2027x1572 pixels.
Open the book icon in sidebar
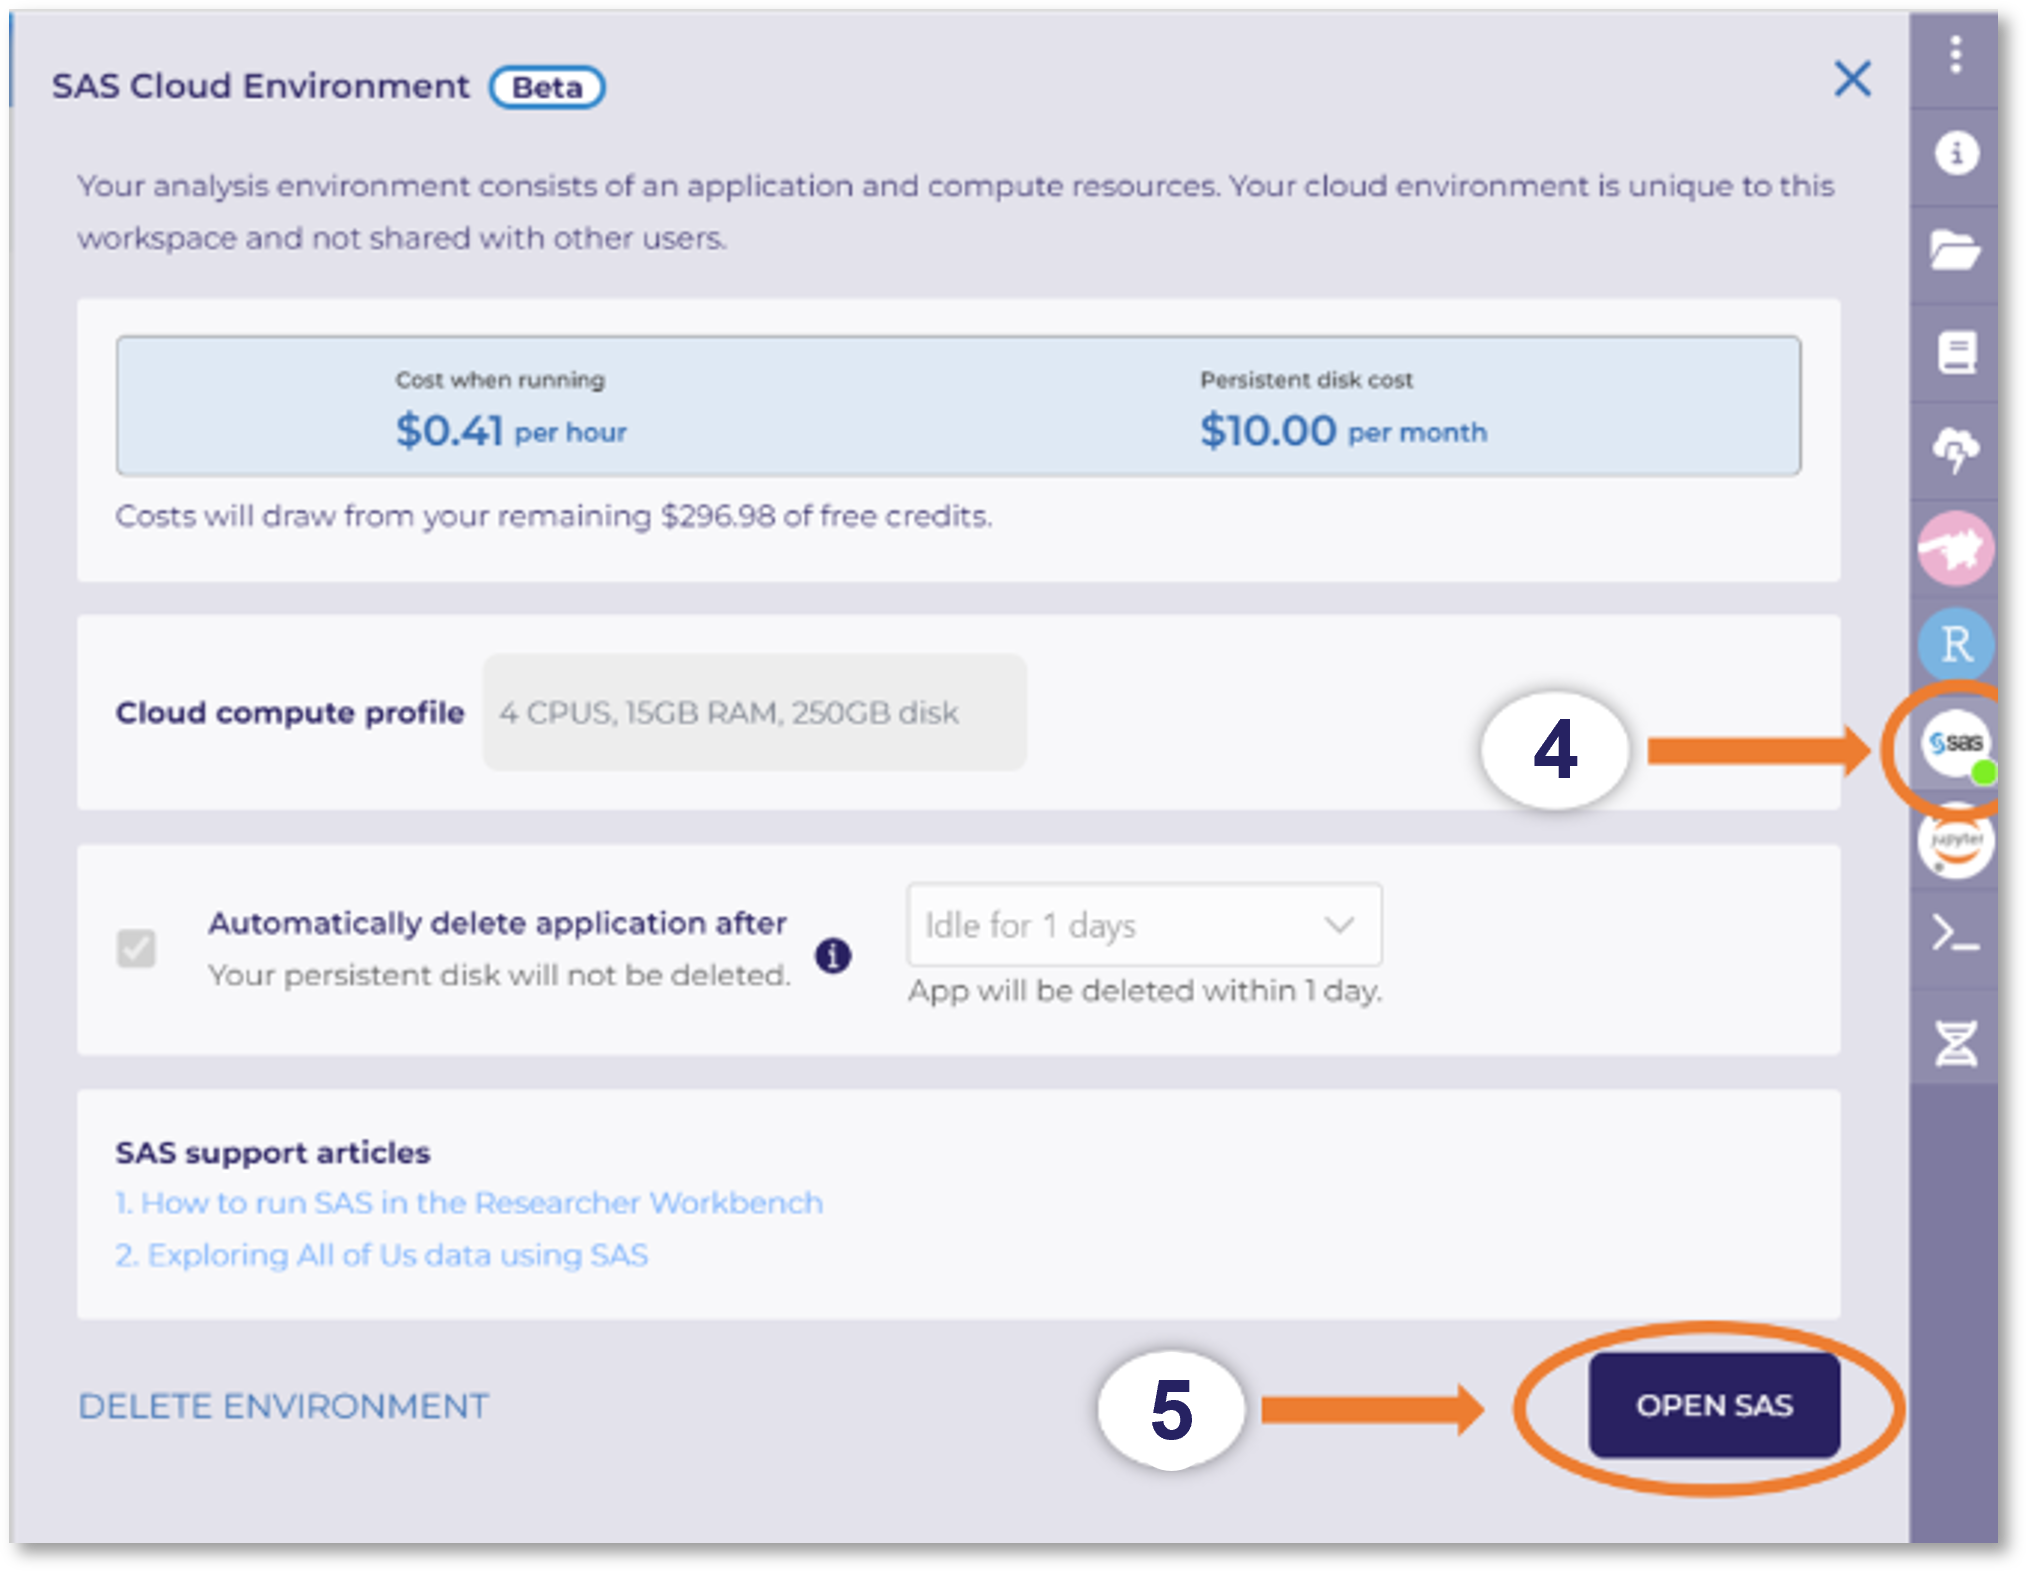pyautogui.click(x=1955, y=352)
